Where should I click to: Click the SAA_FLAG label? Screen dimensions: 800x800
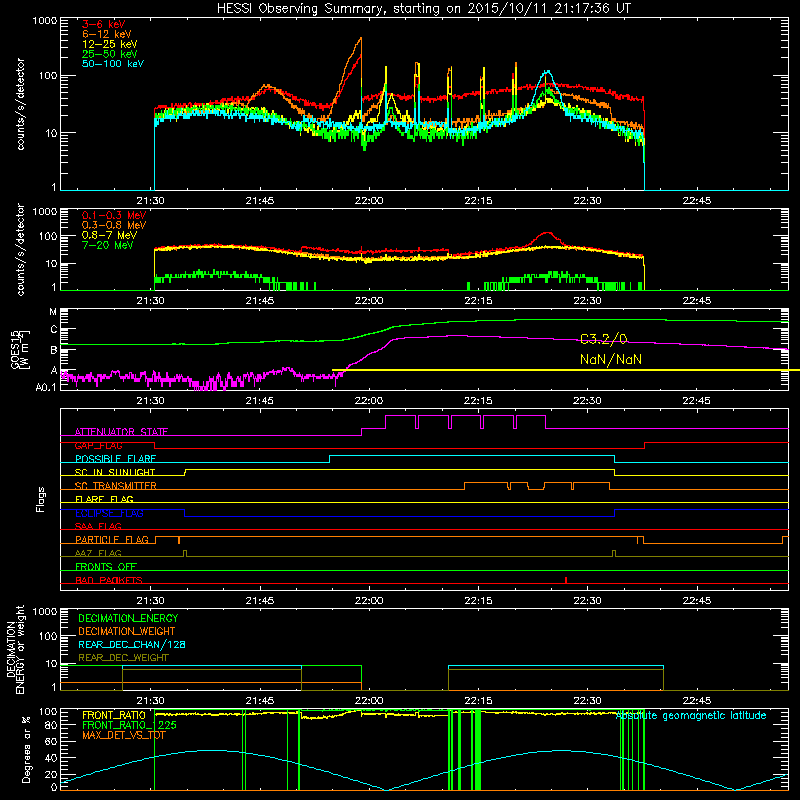click(x=98, y=526)
